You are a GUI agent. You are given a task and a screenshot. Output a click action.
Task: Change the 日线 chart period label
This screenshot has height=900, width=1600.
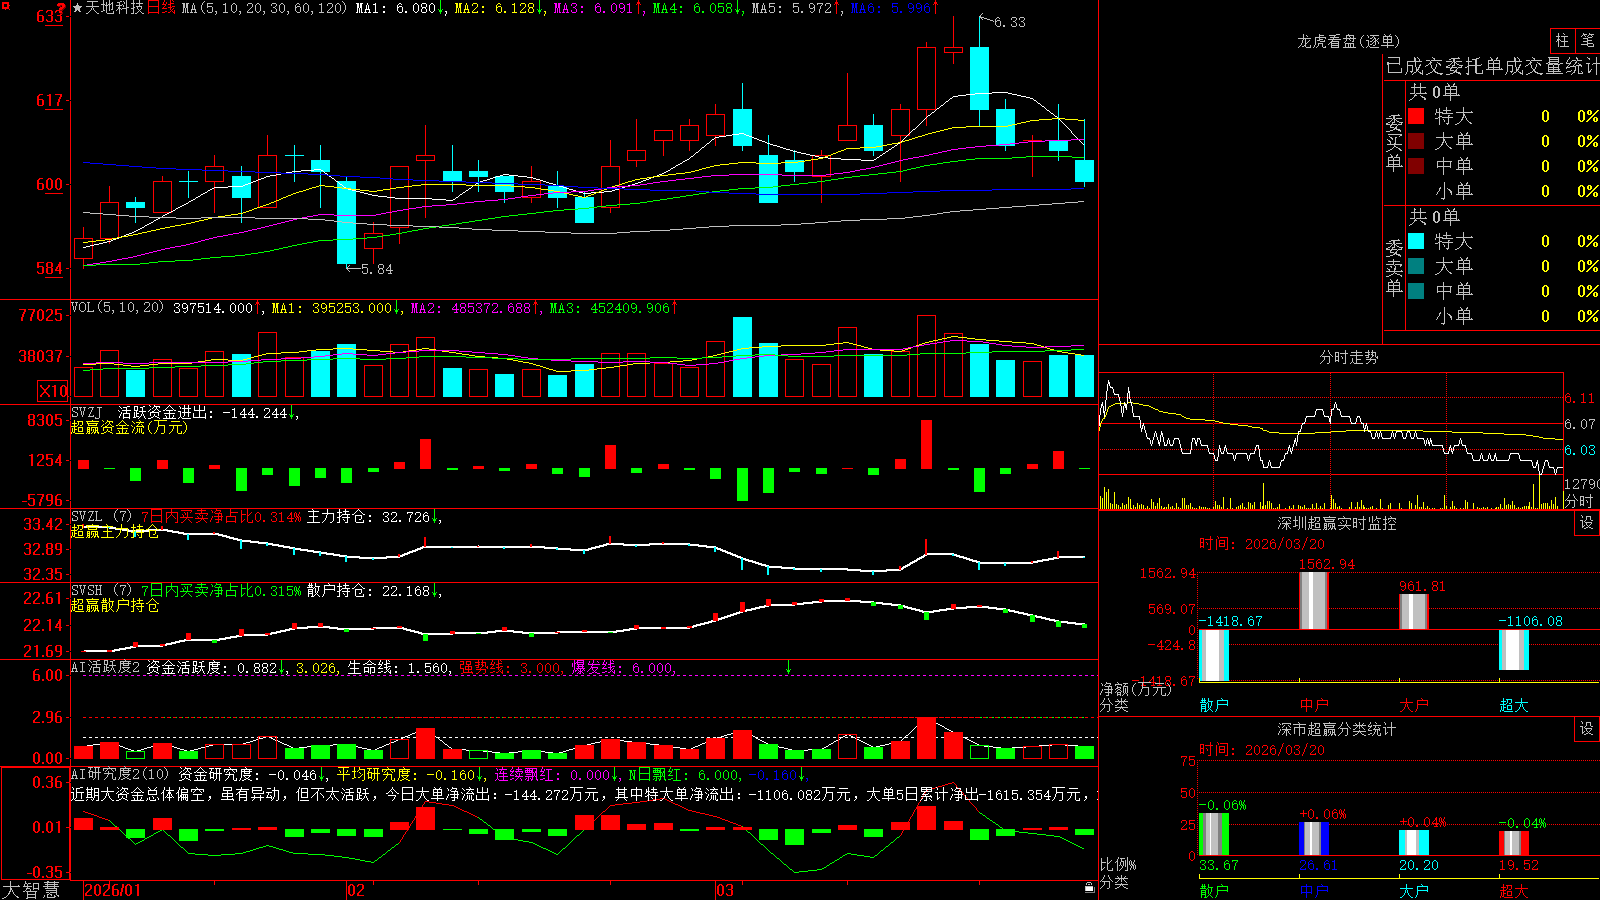coord(162,8)
